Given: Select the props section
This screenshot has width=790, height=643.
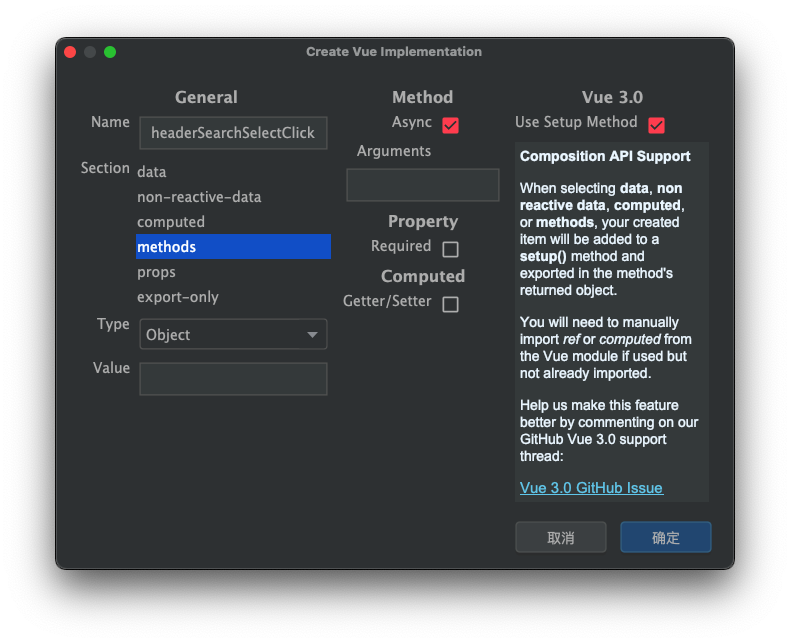Looking at the screenshot, I should tap(233, 272).
